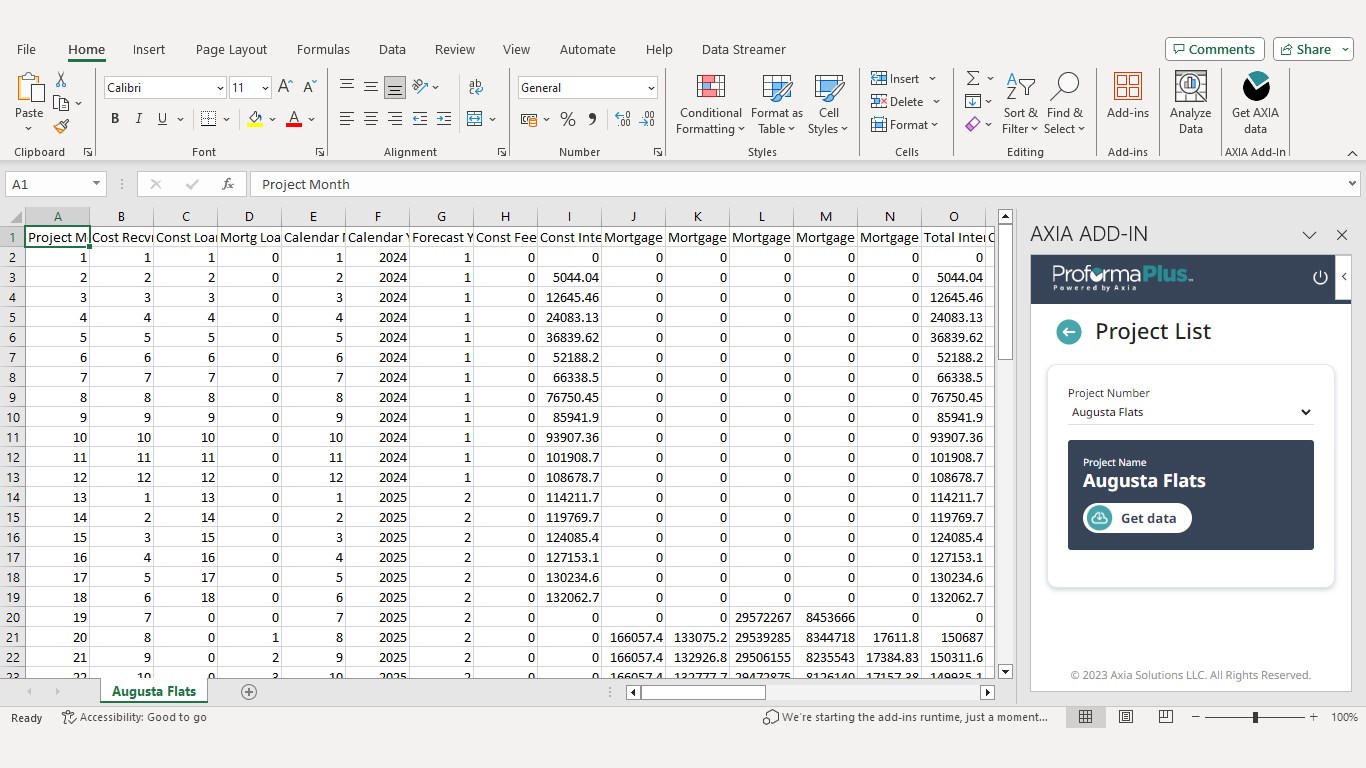Expand the Project Number dropdown
1366x768 pixels.
[1304, 412]
